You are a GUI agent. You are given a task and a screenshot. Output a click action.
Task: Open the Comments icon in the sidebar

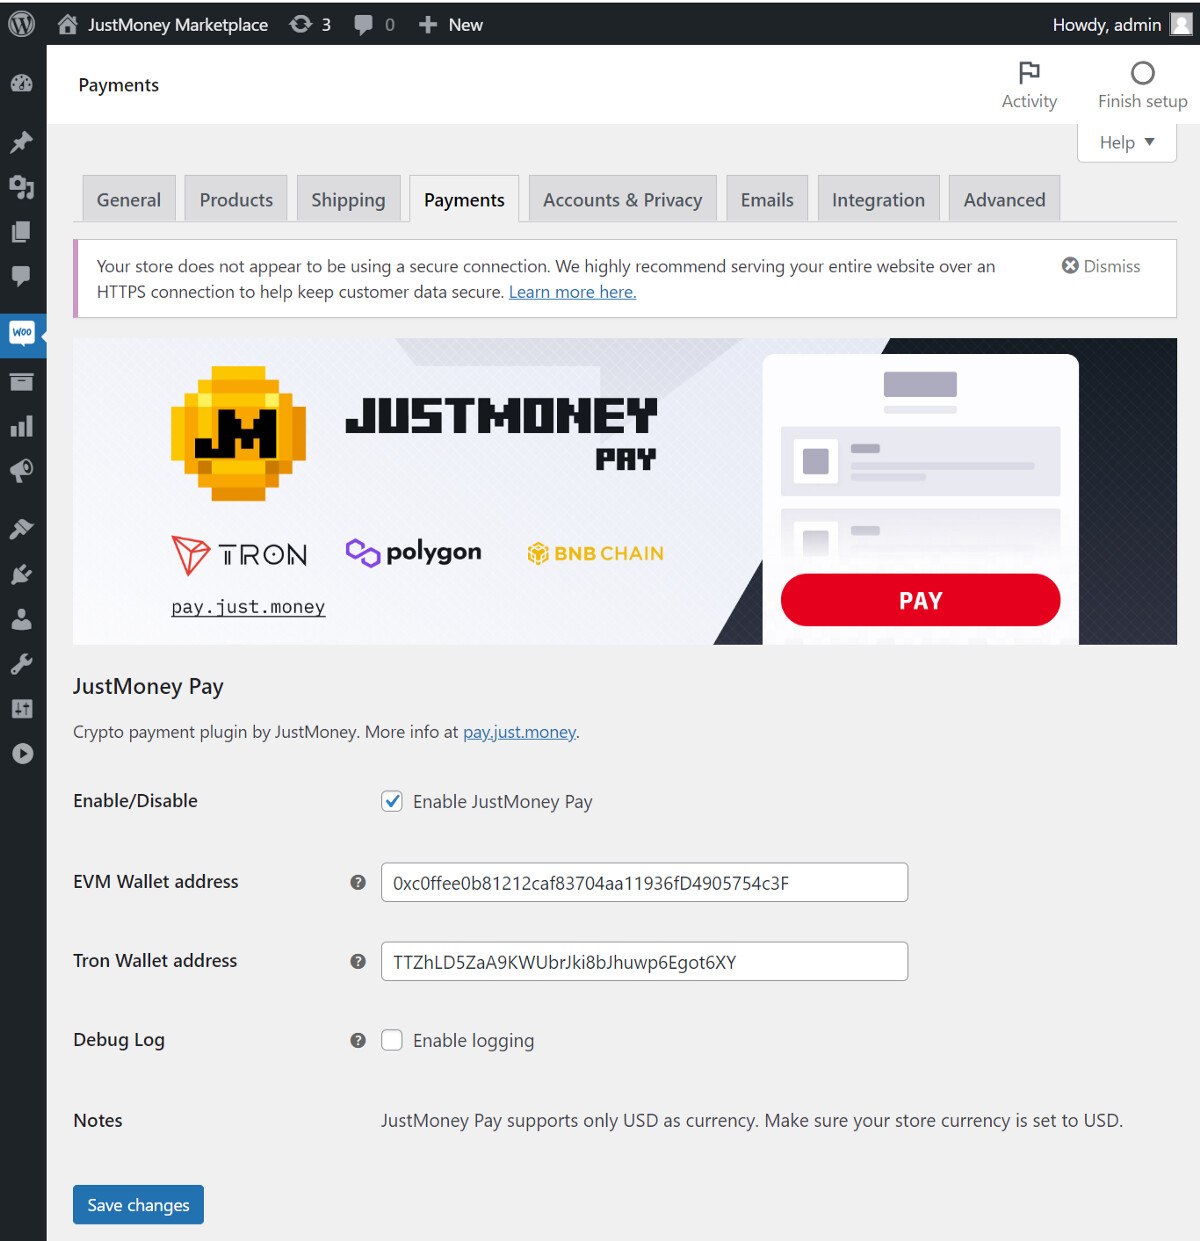[22, 276]
